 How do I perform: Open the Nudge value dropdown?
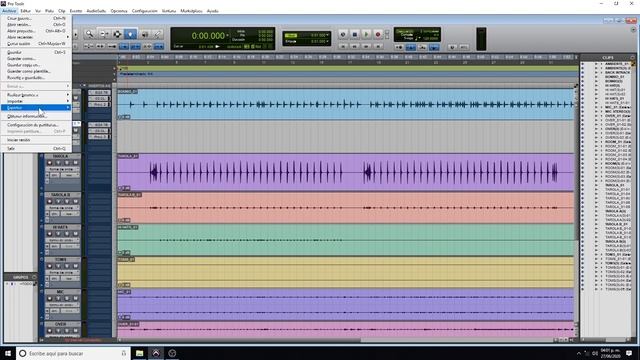pyautogui.click(x=327, y=41)
